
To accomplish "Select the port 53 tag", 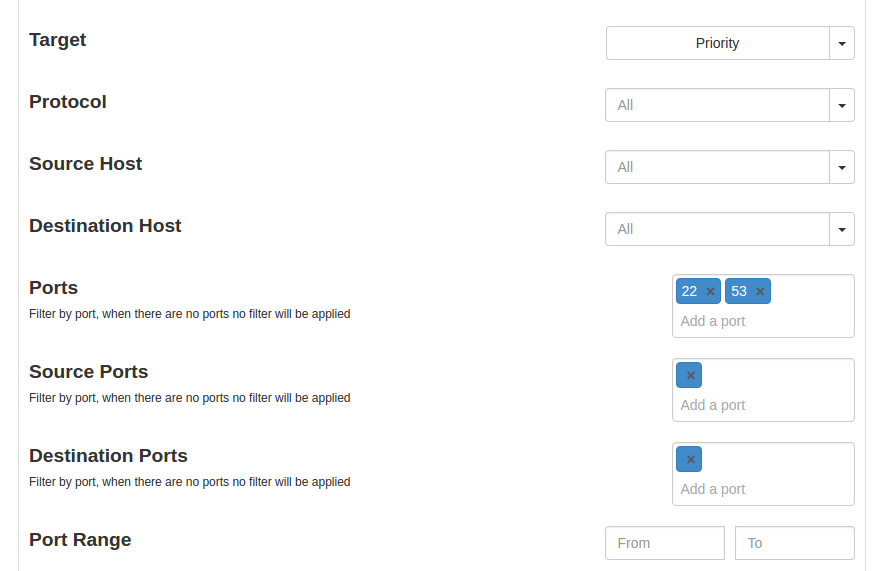I will point(739,291).
